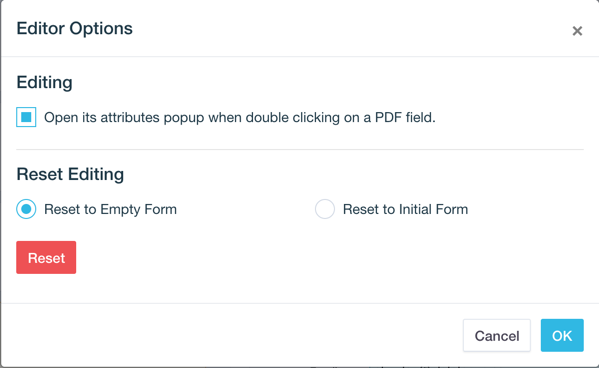
Task: Click the Editing section heading
Action: (x=44, y=83)
